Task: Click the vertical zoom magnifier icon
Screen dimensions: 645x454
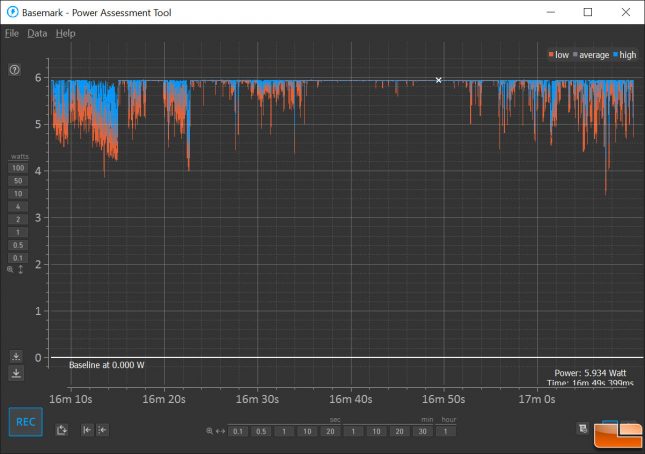Action: coord(10,270)
